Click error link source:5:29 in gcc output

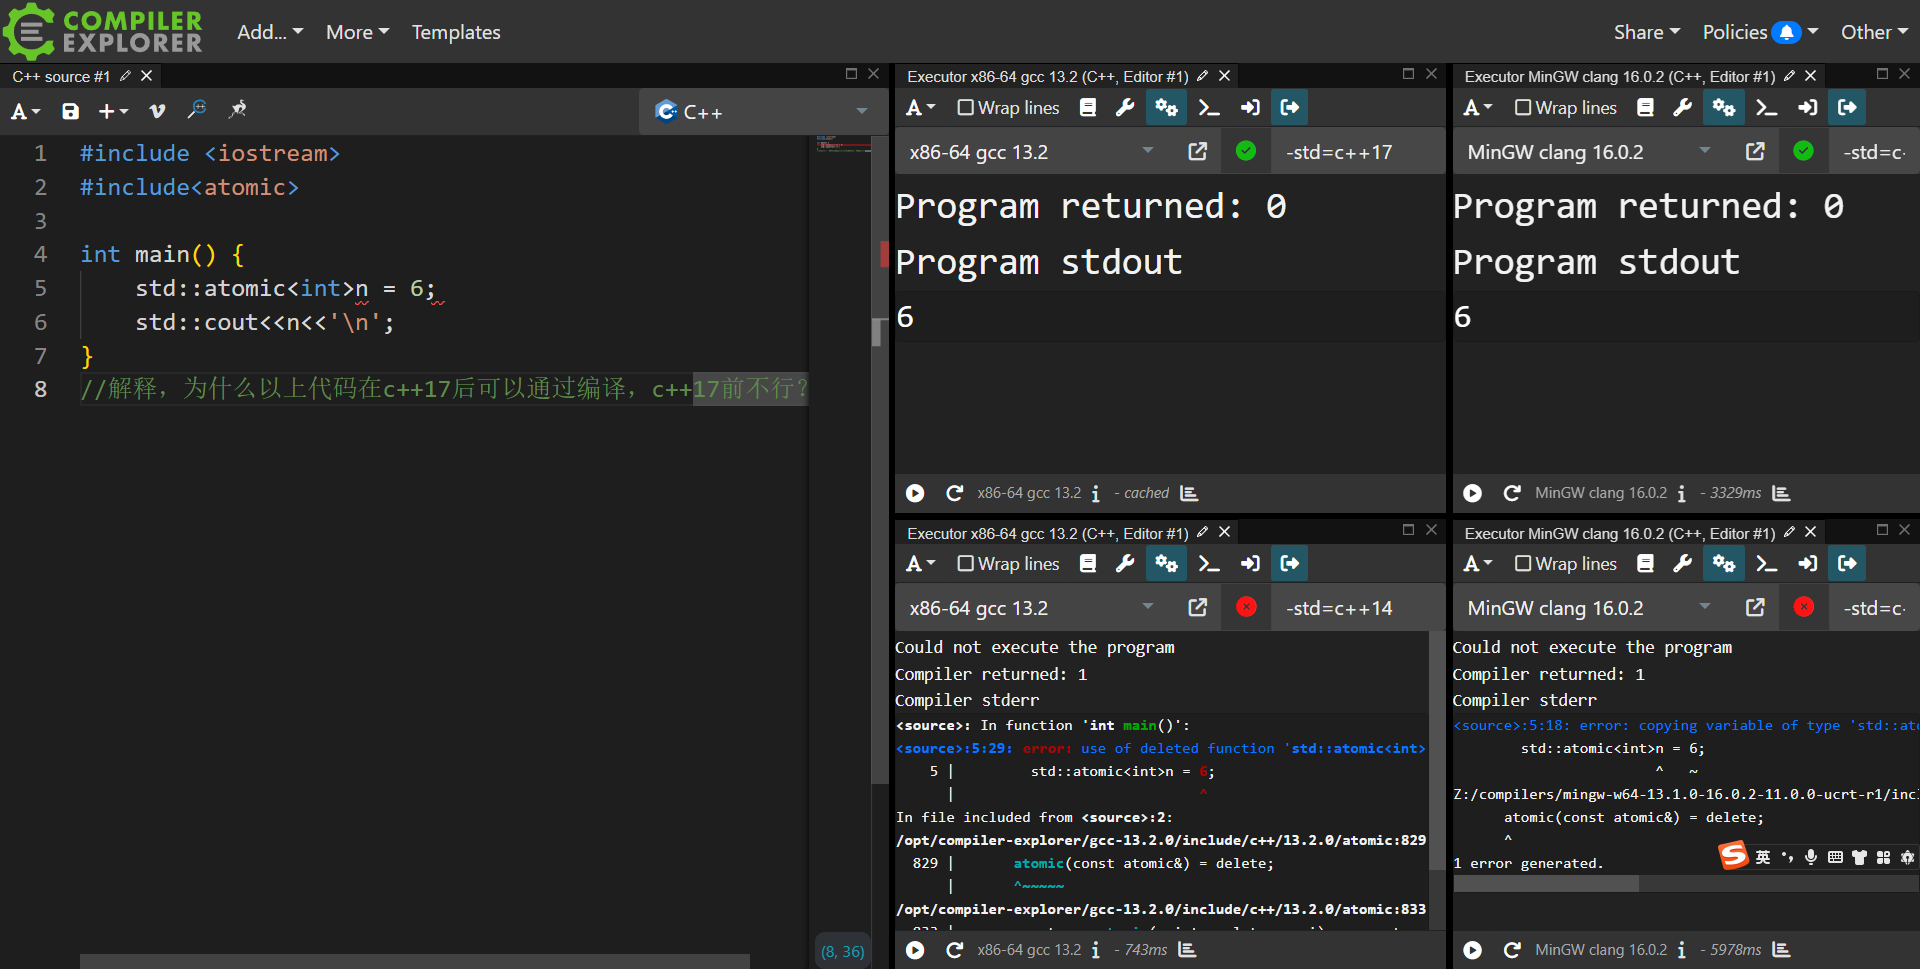pyautogui.click(x=954, y=748)
